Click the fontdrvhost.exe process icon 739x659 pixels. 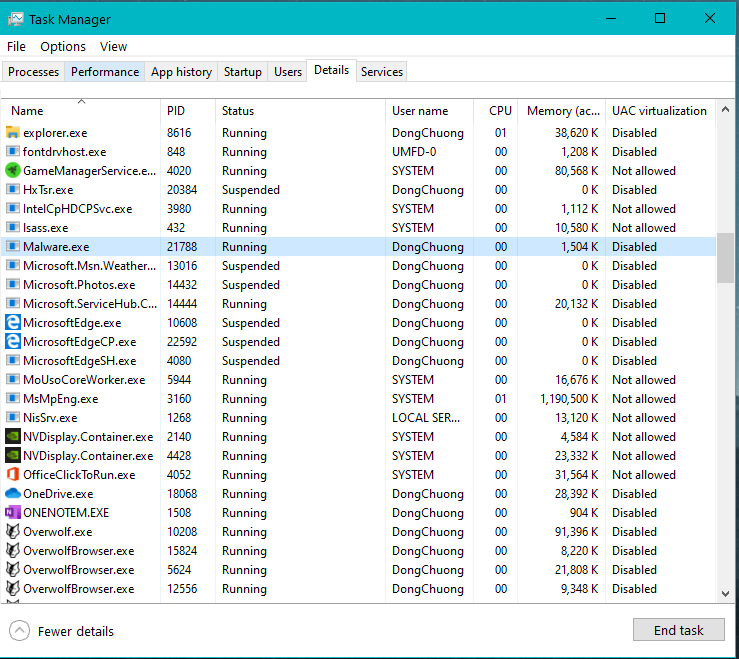click(x=13, y=151)
